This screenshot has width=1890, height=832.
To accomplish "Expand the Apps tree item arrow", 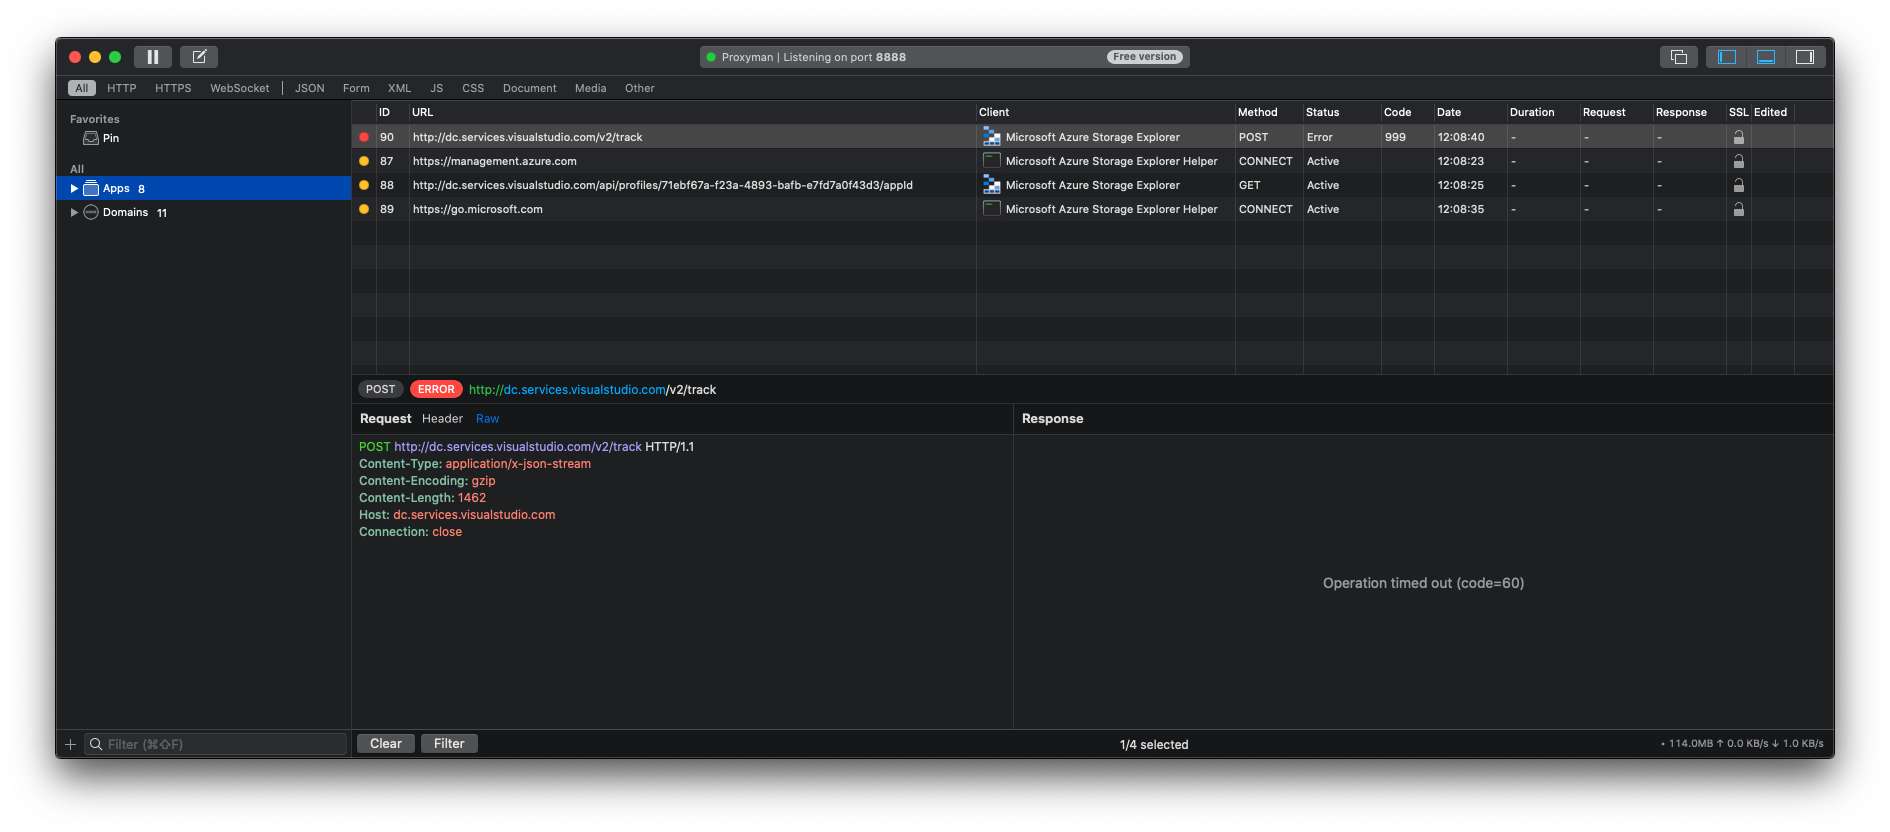I will 74,188.
